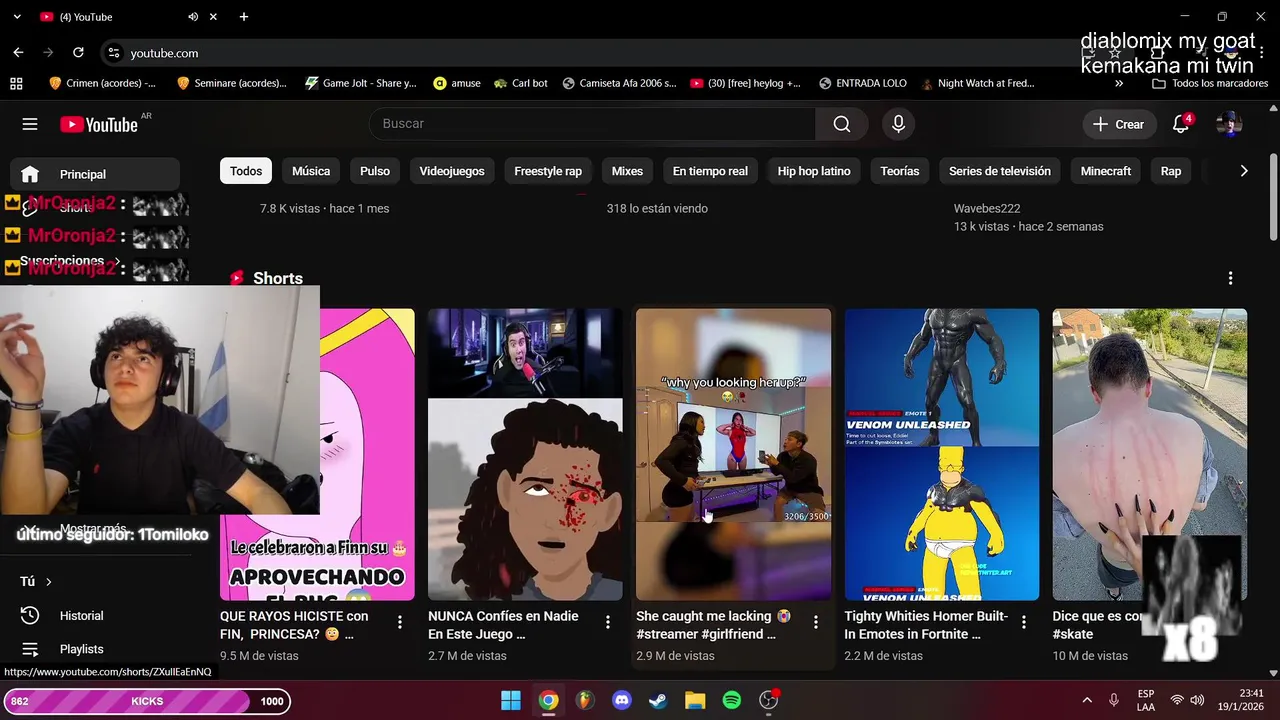
Task: Select the Hip hop latino chip
Action: click(814, 171)
